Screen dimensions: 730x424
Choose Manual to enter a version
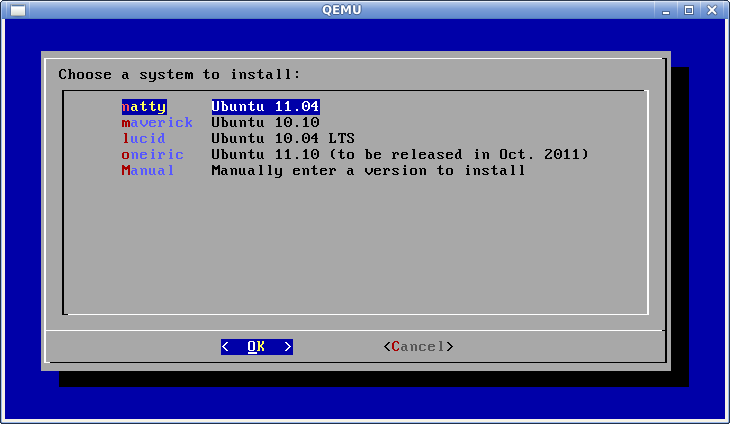[324, 170]
